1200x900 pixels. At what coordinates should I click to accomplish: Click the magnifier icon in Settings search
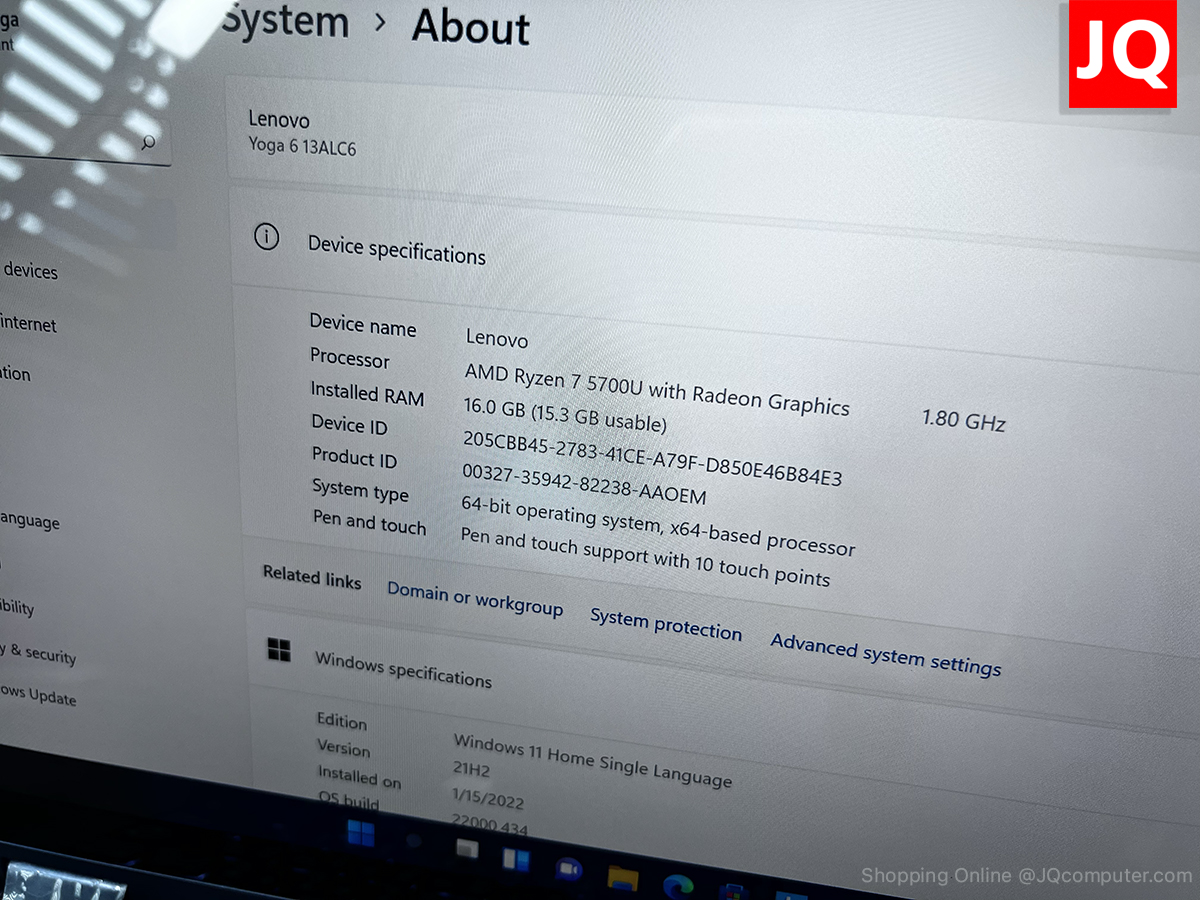point(148,143)
